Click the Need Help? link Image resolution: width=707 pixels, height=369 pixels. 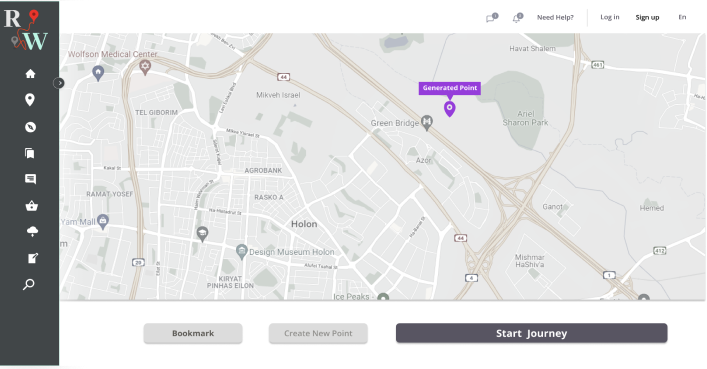pyautogui.click(x=555, y=17)
